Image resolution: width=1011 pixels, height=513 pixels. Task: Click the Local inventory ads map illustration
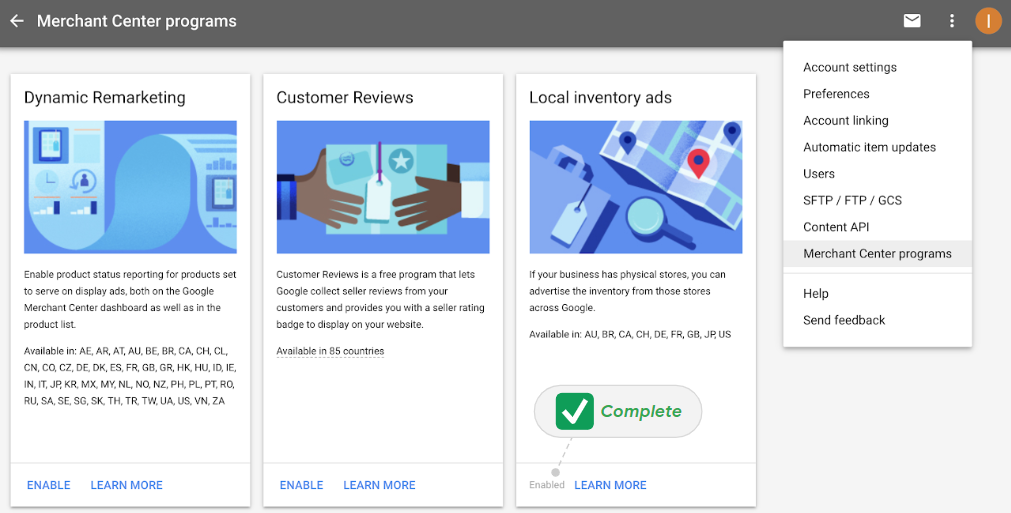tap(636, 187)
